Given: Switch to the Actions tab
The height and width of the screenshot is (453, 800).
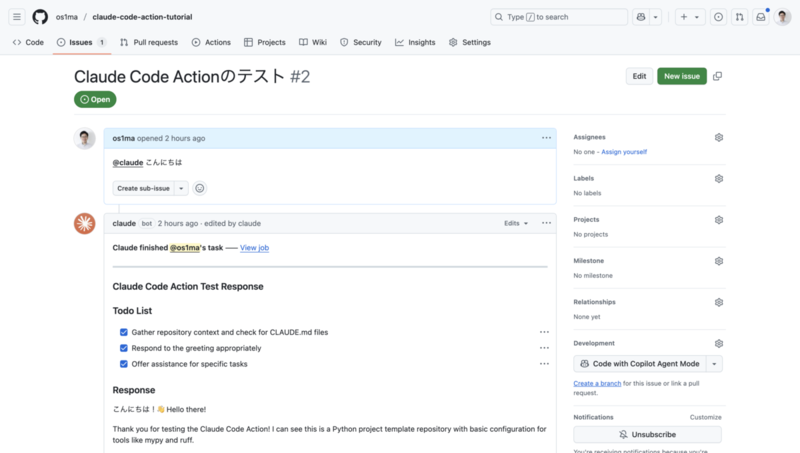Looking at the screenshot, I should [211, 42].
